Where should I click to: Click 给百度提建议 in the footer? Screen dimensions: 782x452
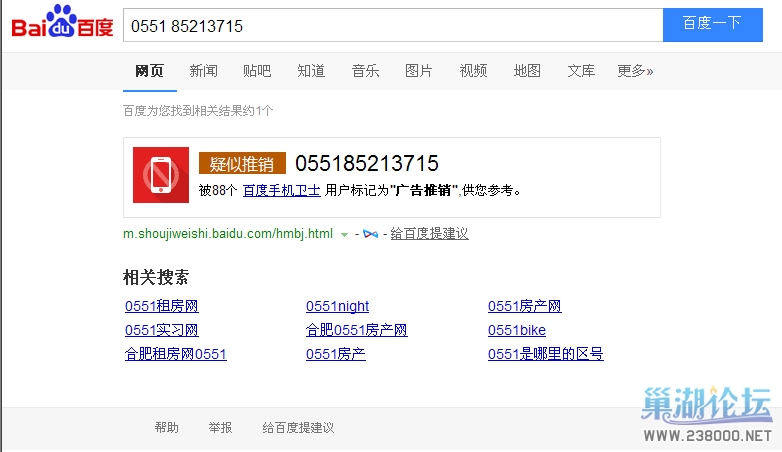tap(298, 428)
